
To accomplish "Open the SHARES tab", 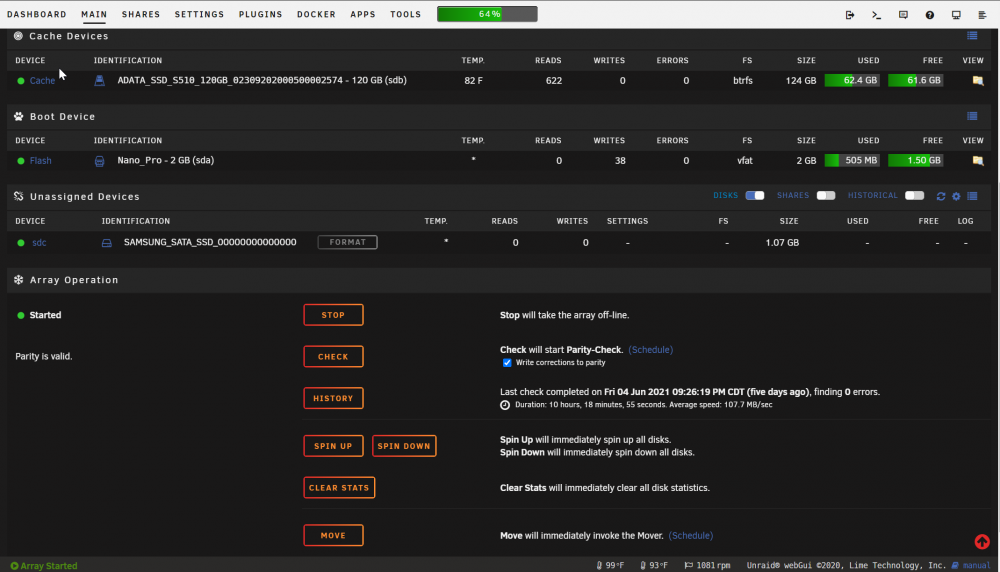I will coord(141,14).
